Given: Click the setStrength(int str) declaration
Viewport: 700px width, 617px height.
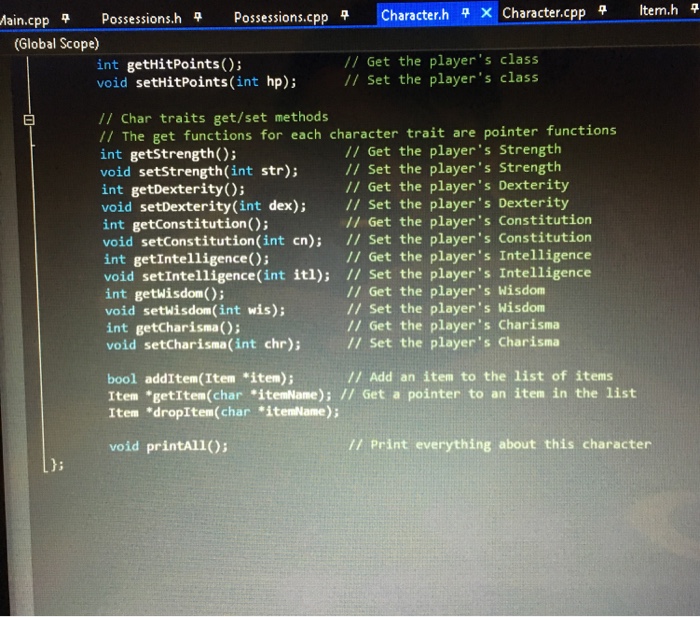Looking at the screenshot, I should (x=199, y=171).
